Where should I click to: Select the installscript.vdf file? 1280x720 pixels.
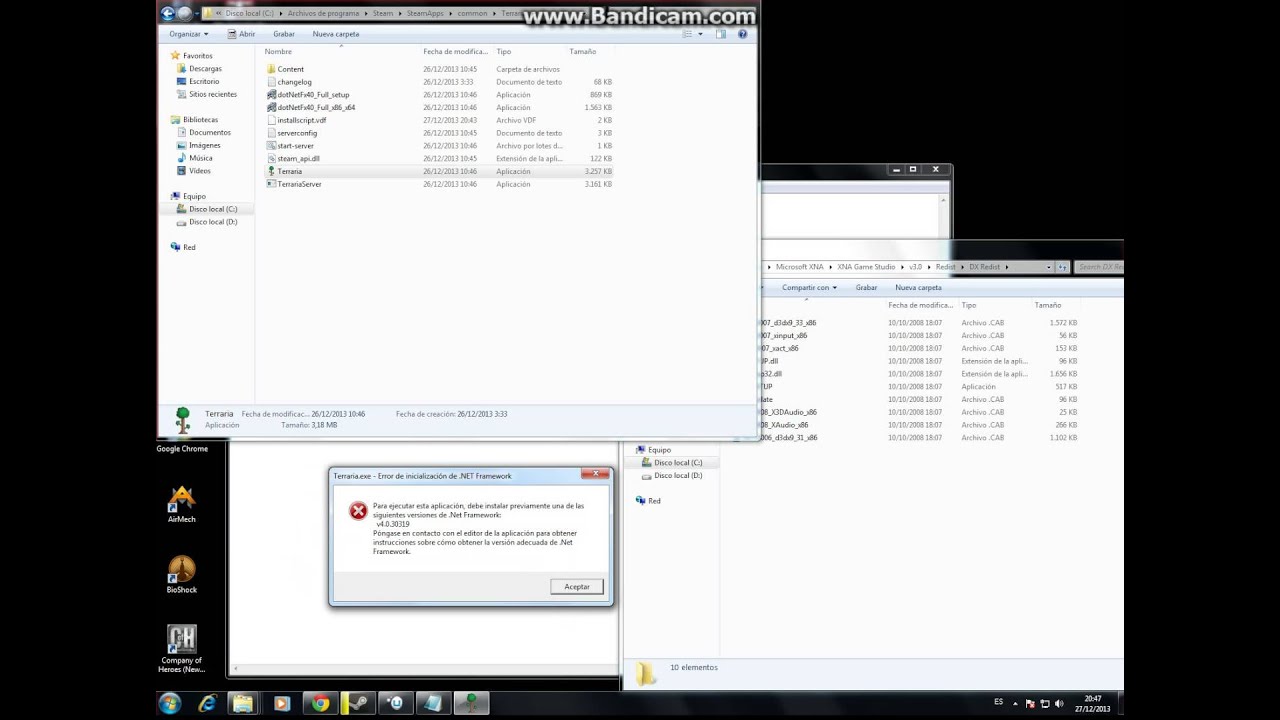pos(301,120)
